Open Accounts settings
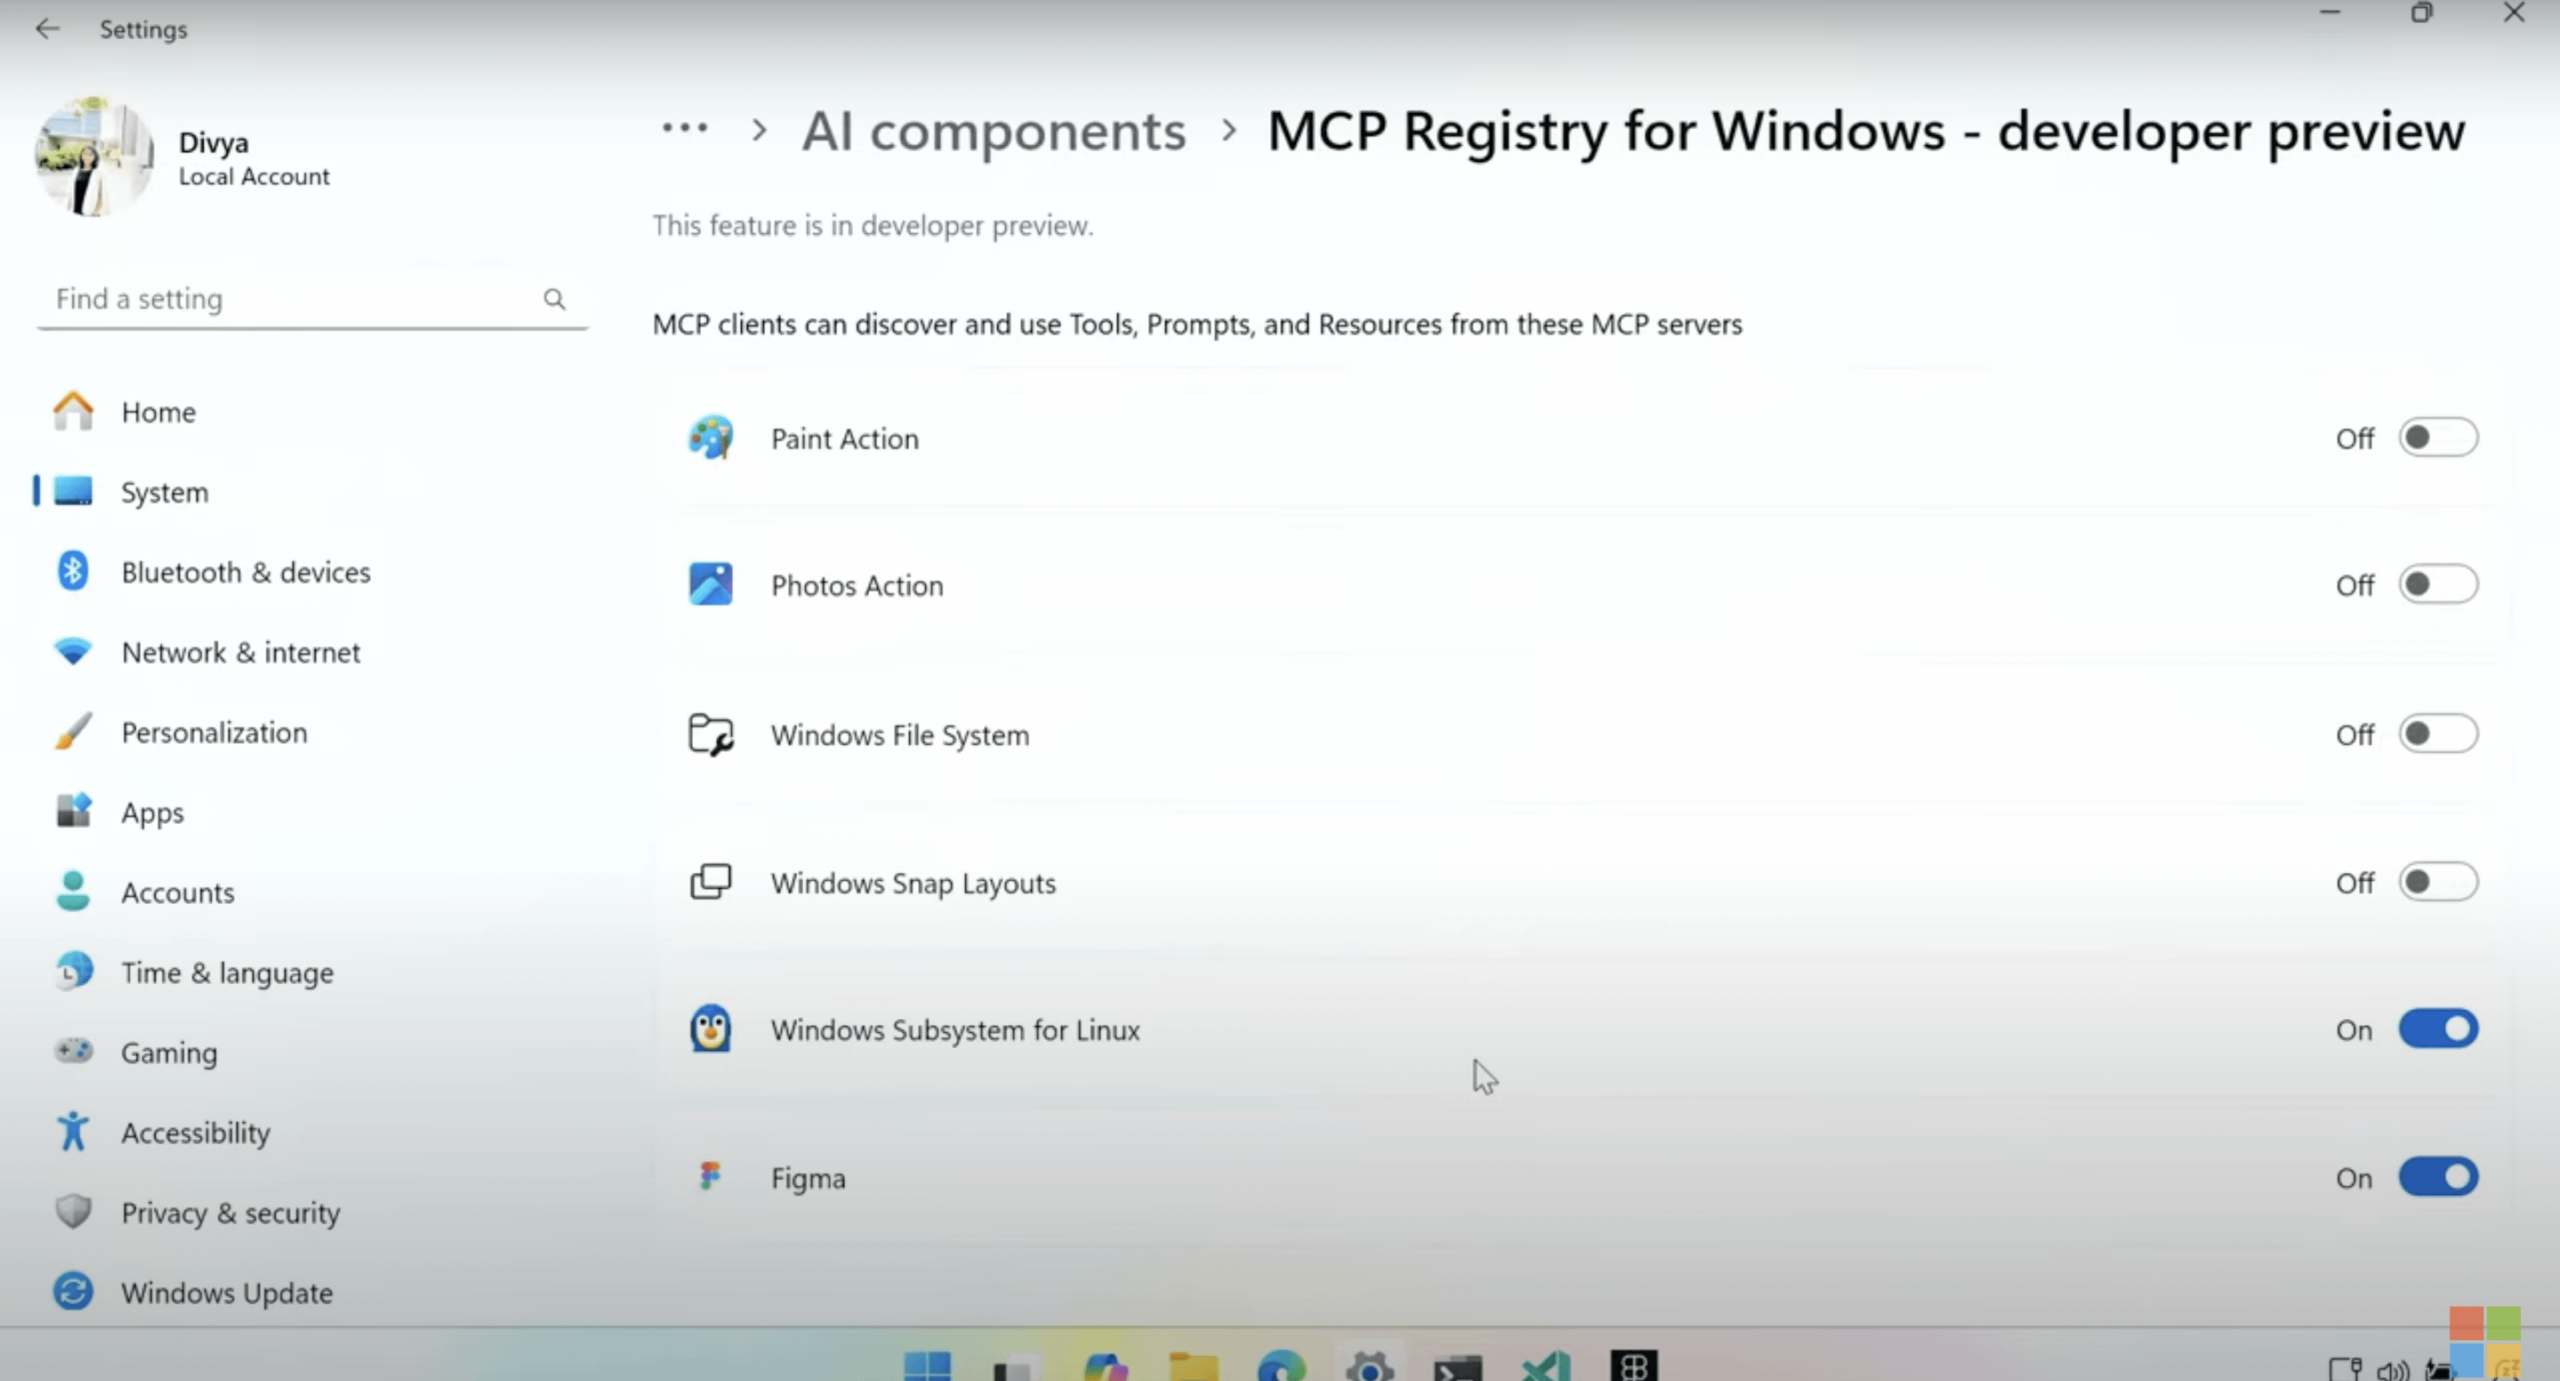The image size is (2560, 1381). click(x=310, y=892)
